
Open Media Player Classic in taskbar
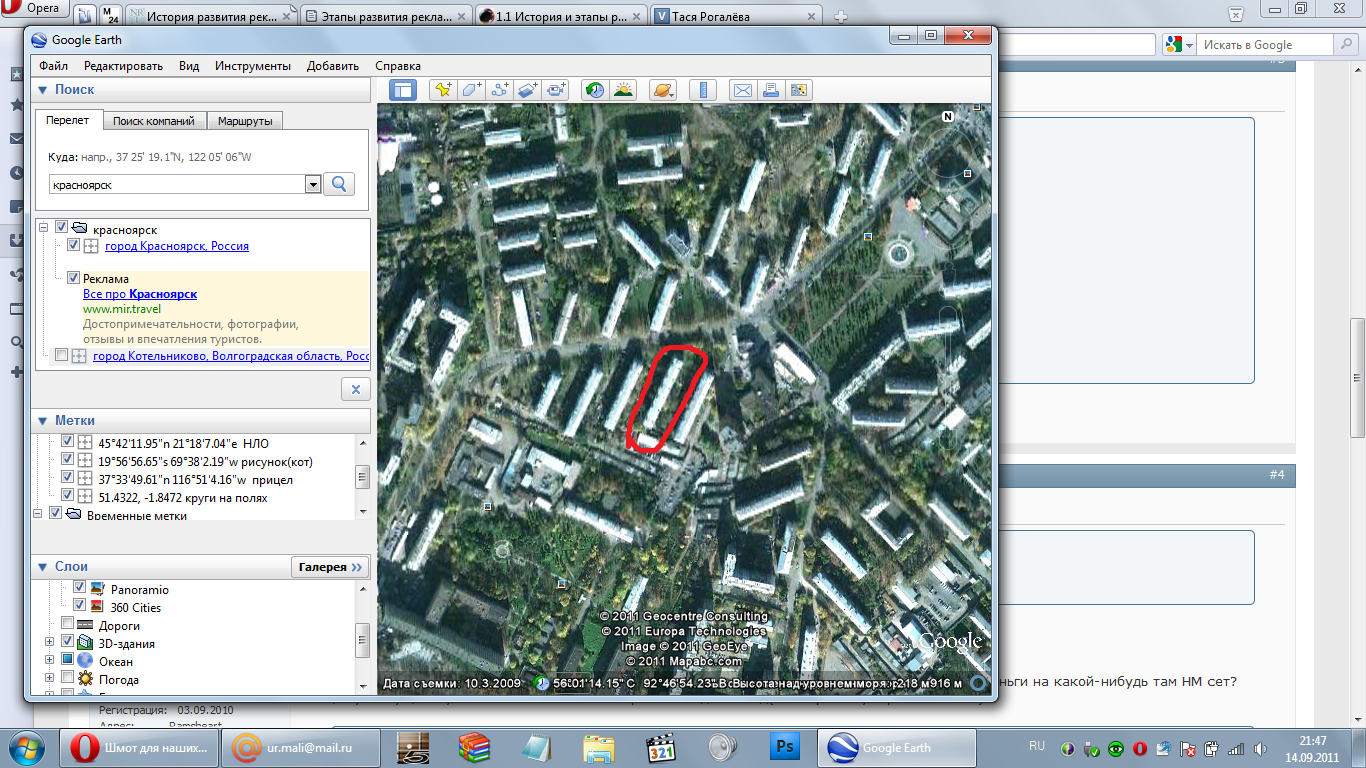tap(661, 748)
